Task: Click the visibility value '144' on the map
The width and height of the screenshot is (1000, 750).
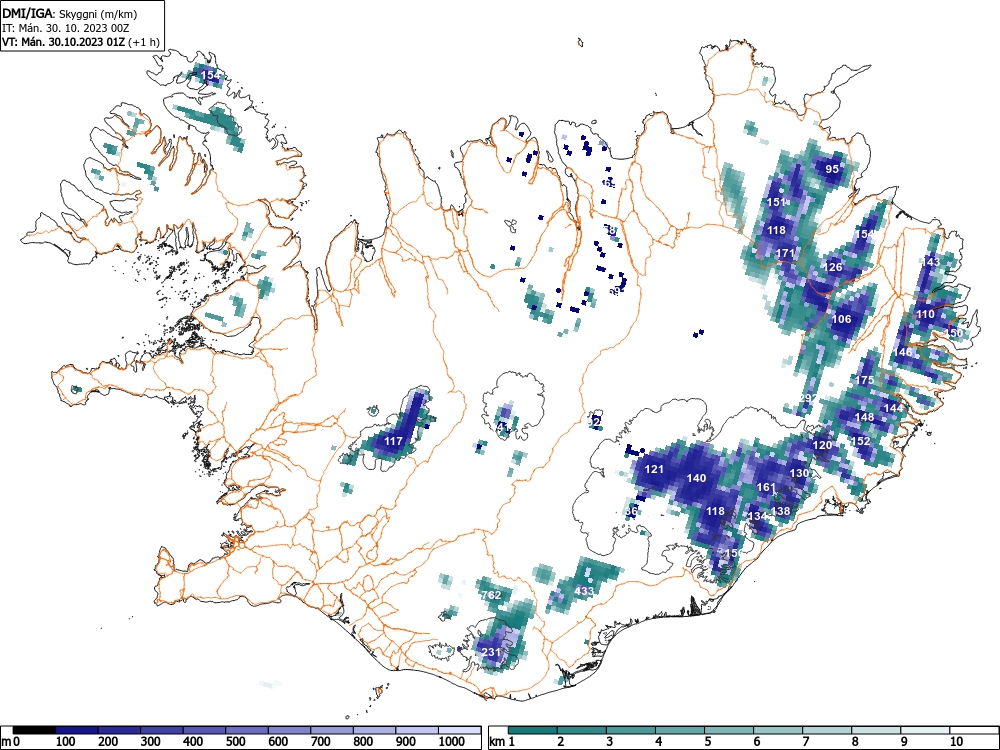Action: (x=893, y=408)
